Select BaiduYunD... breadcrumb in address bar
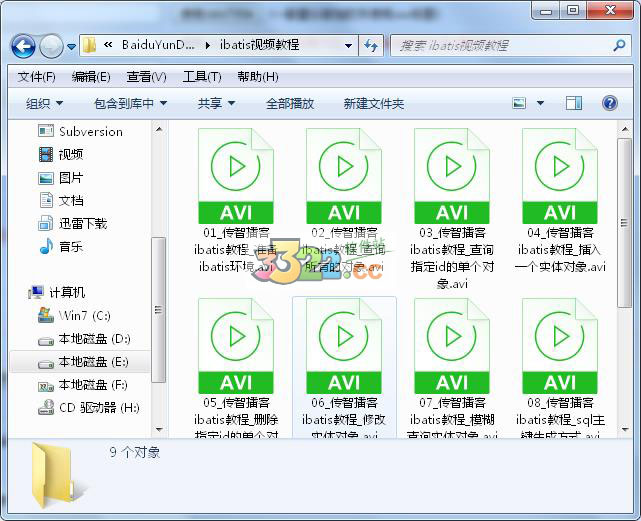Screen dimensions: 641x521 (x=158, y=45)
